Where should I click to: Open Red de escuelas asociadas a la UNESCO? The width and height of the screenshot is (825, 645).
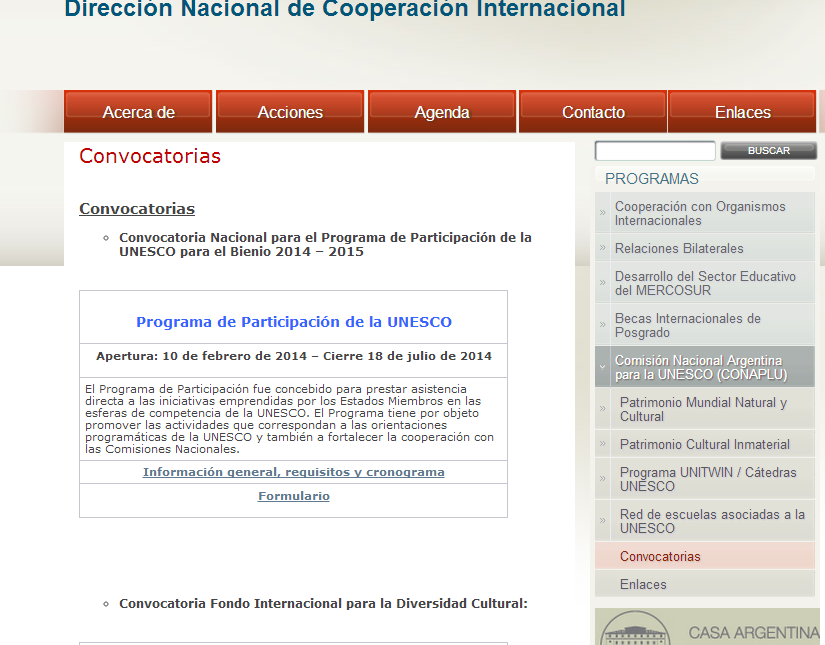pos(712,521)
